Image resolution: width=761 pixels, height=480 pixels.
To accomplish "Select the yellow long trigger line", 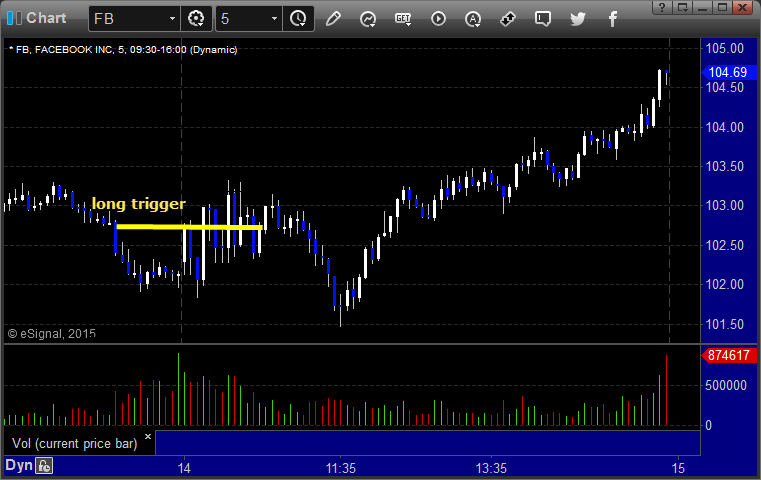I will point(189,227).
